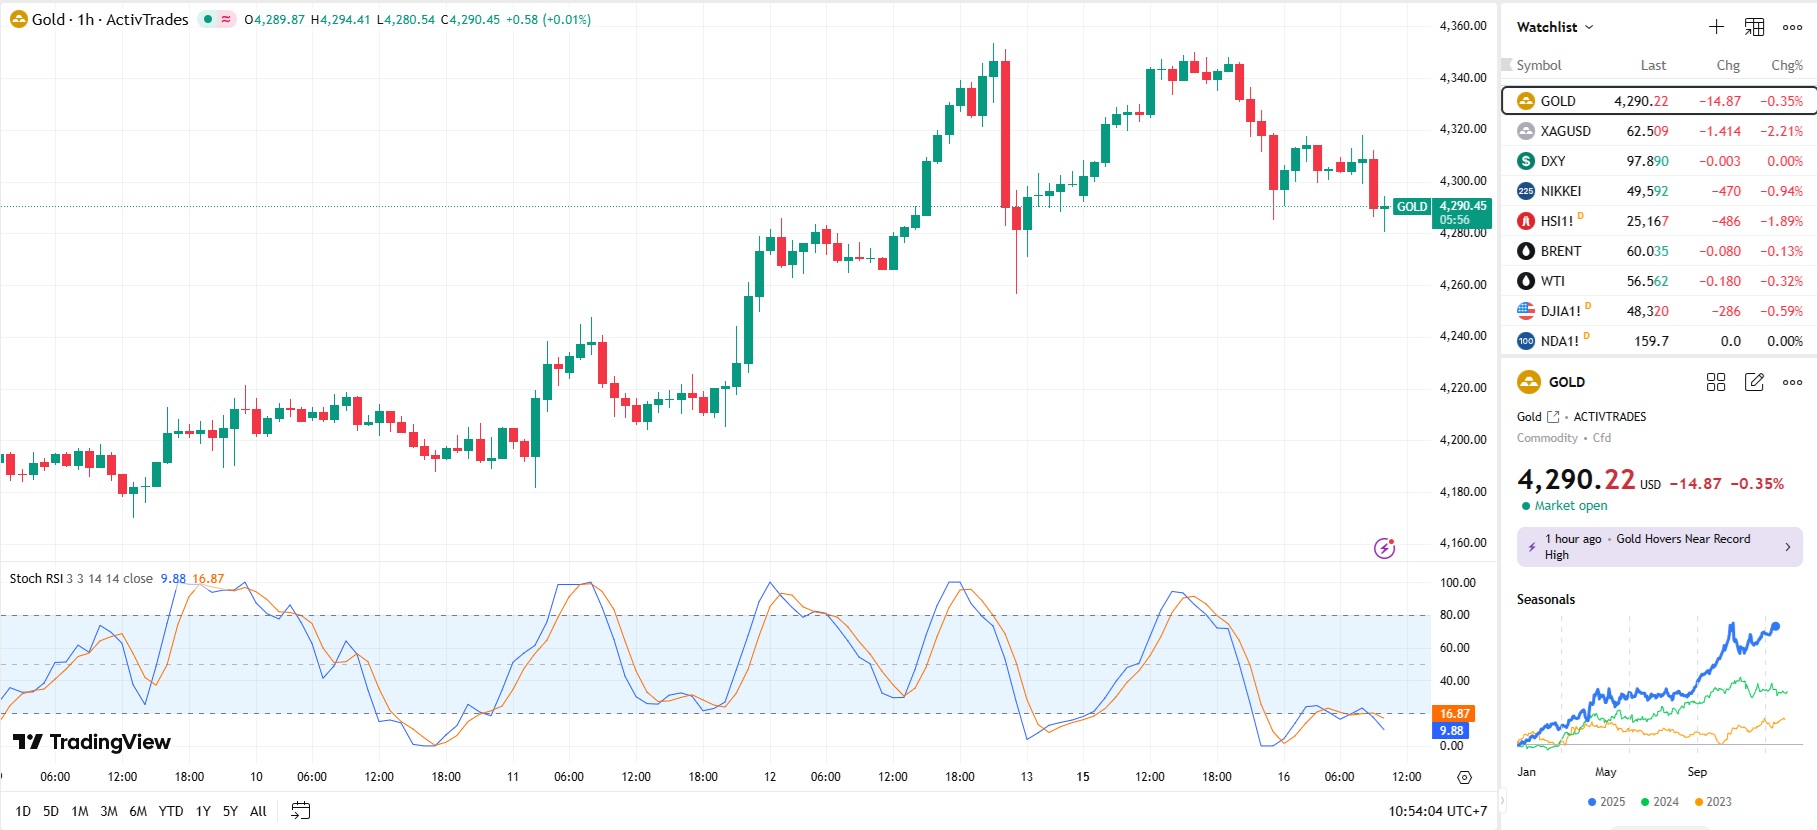Image resolution: width=1817 pixels, height=830 pixels.
Task: Select the 1D time range
Action: coord(23,811)
